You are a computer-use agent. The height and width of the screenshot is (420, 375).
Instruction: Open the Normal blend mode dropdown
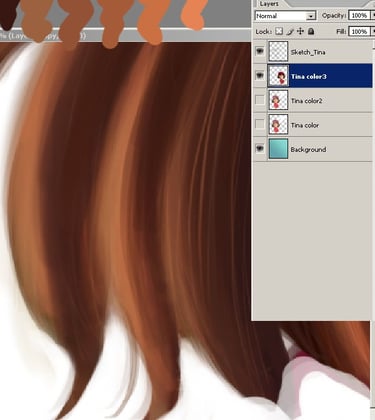coord(285,16)
